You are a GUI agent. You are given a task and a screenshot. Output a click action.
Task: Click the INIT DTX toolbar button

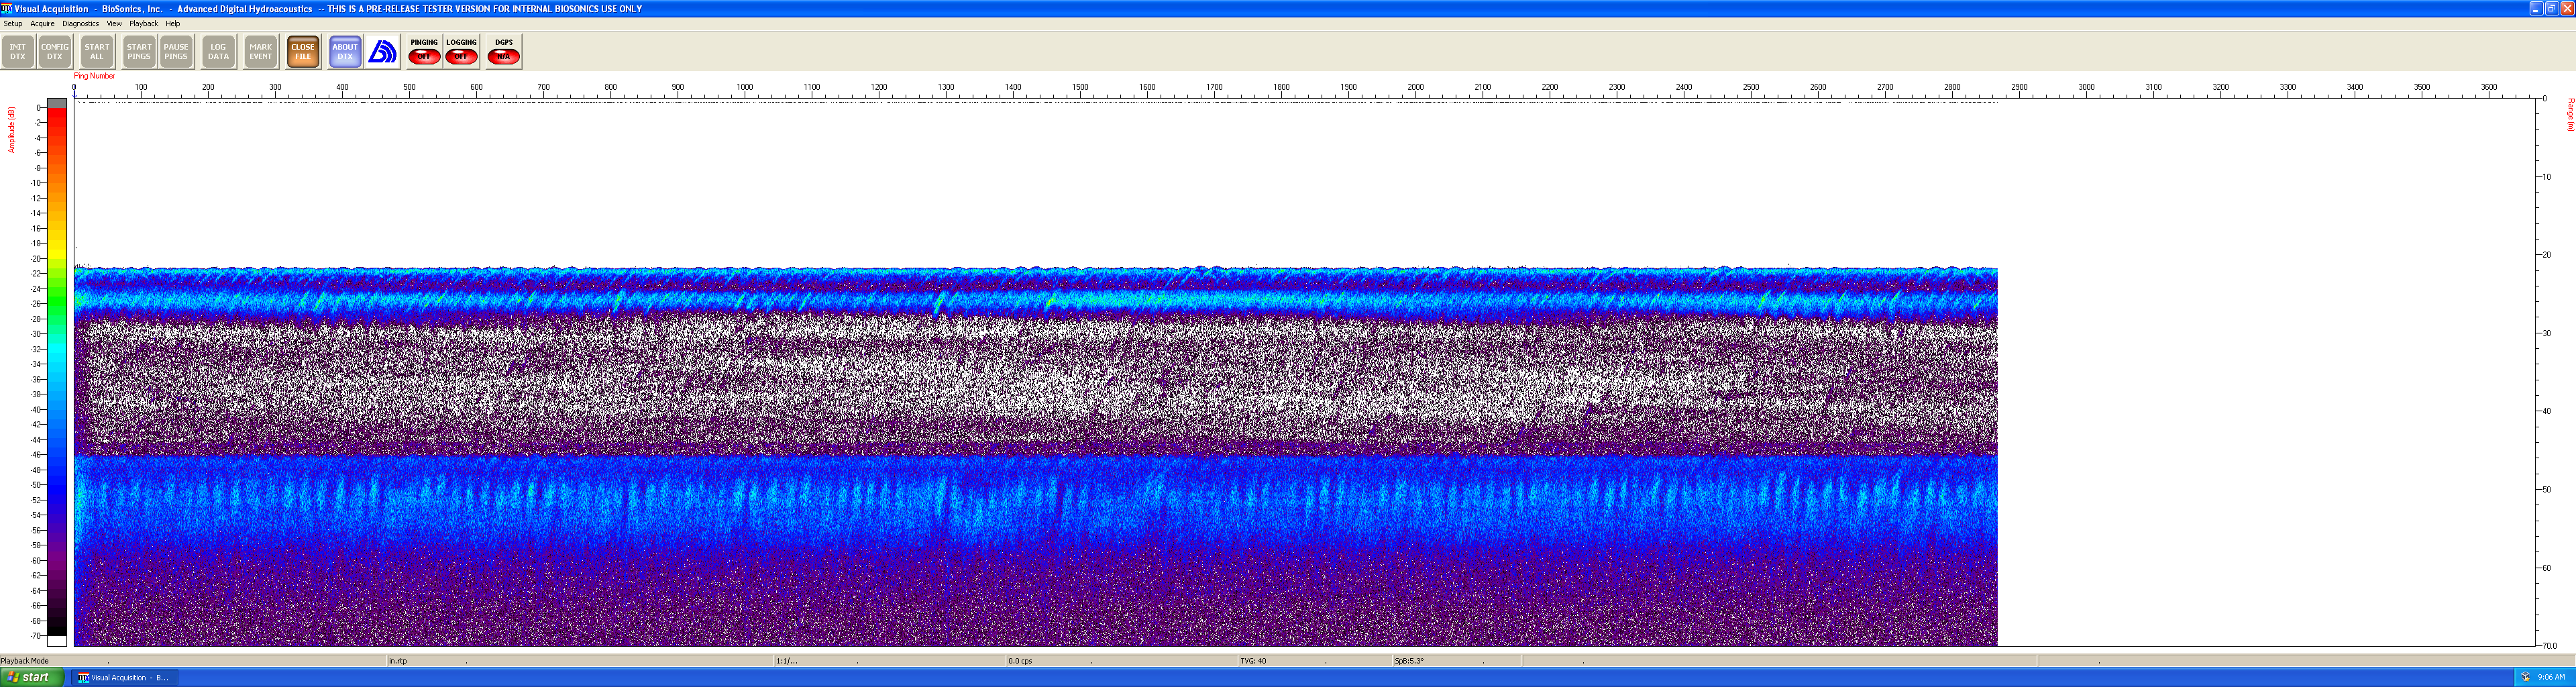point(18,52)
